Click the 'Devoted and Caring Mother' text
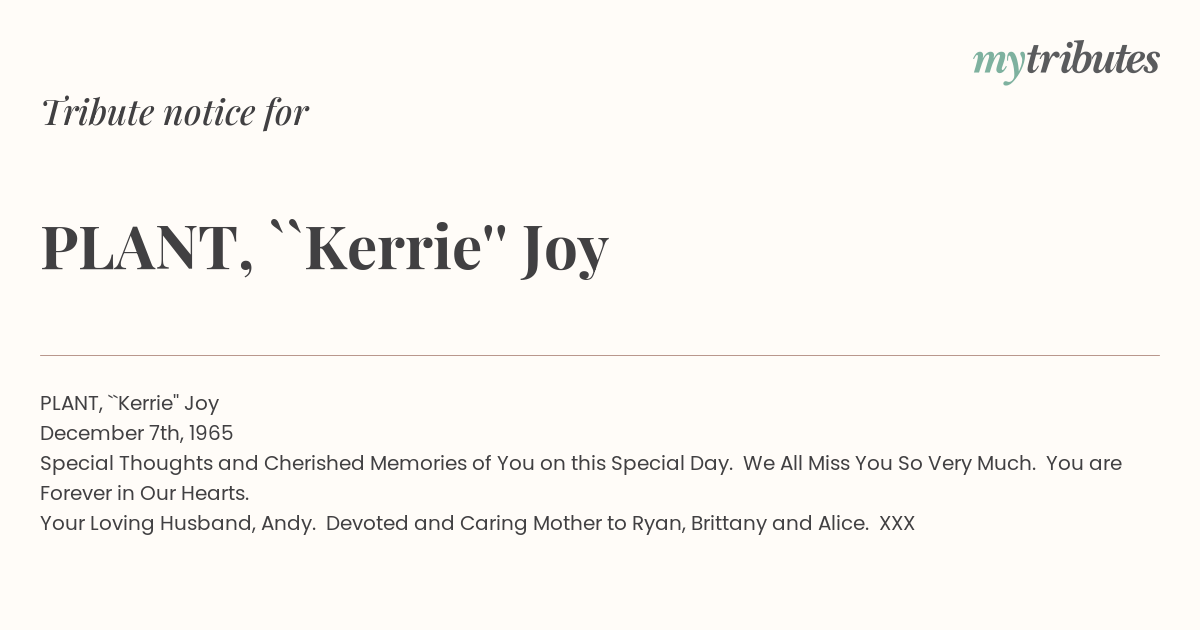Screen dimensions: 1200x630 [x=463, y=523]
